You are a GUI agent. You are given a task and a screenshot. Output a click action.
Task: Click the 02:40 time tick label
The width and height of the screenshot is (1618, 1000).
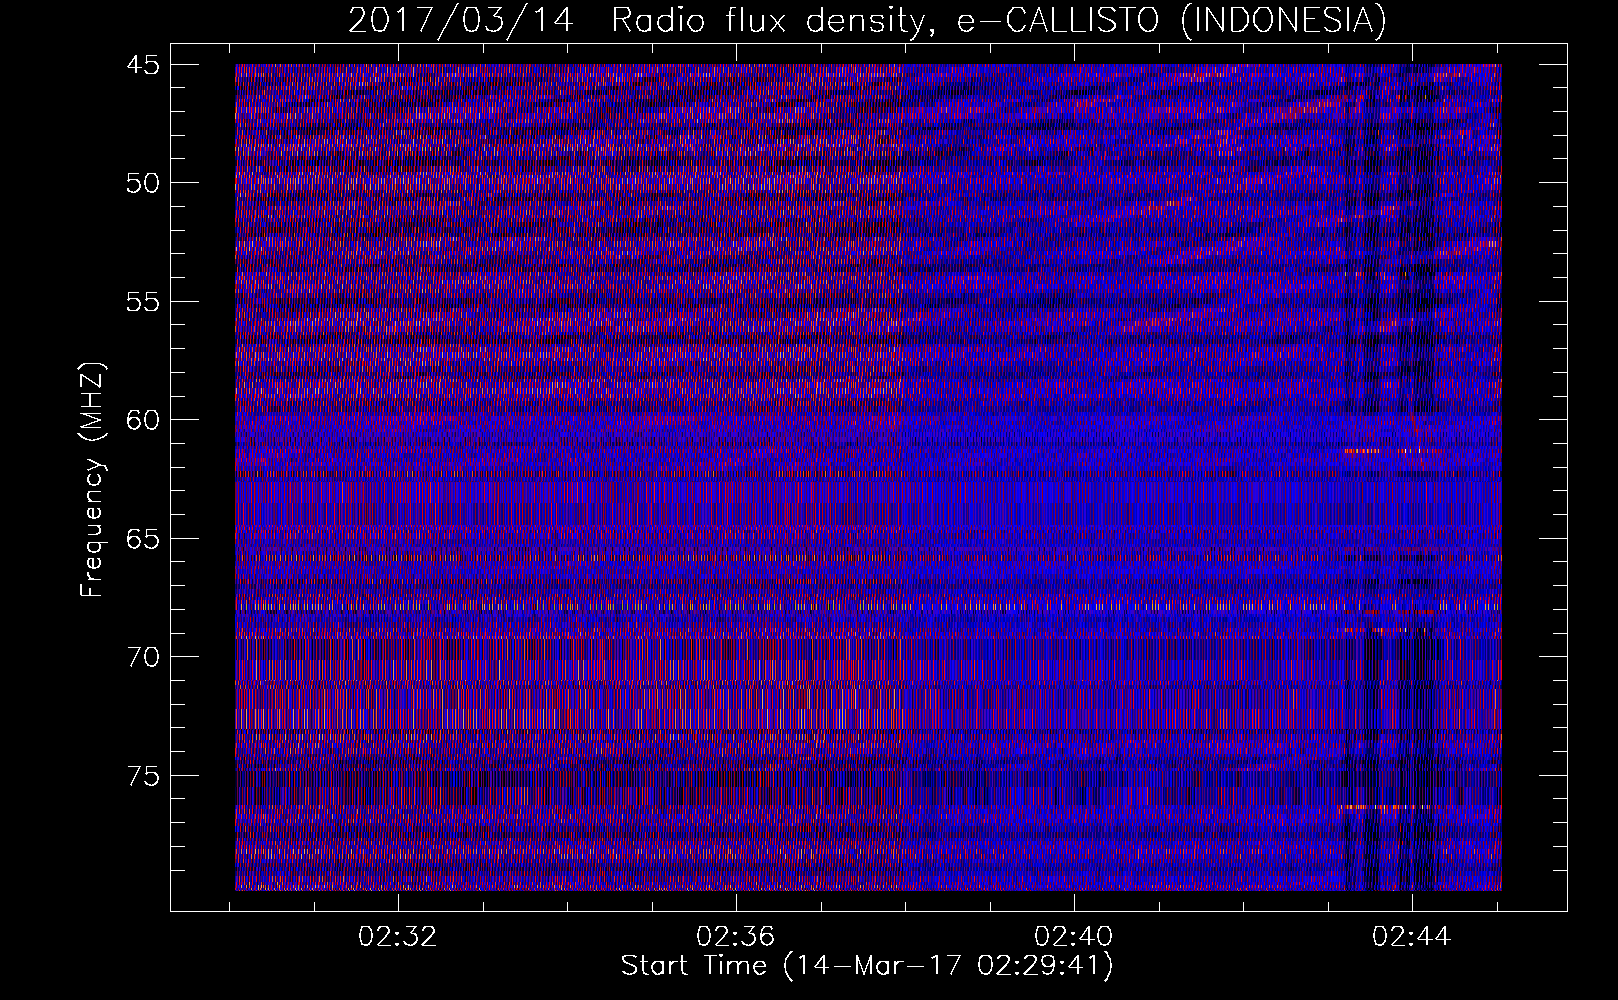[x=1074, y=937]
